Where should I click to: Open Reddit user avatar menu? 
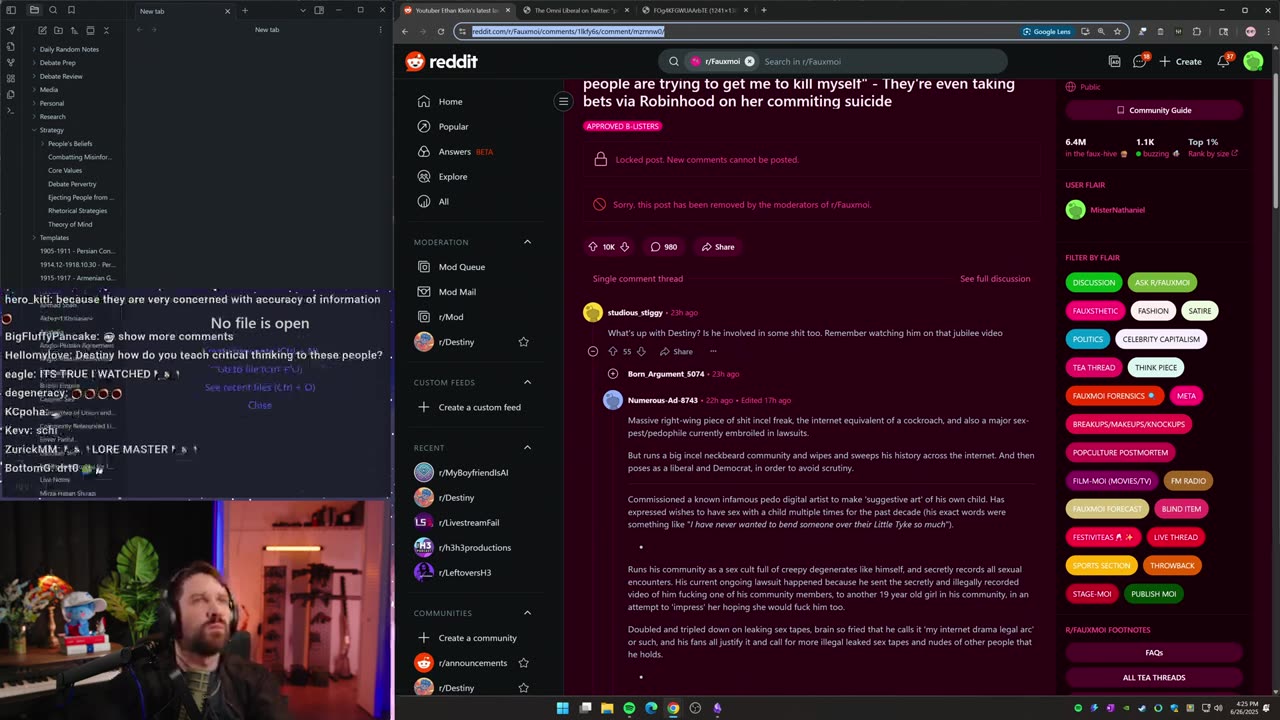[1253, 61]
